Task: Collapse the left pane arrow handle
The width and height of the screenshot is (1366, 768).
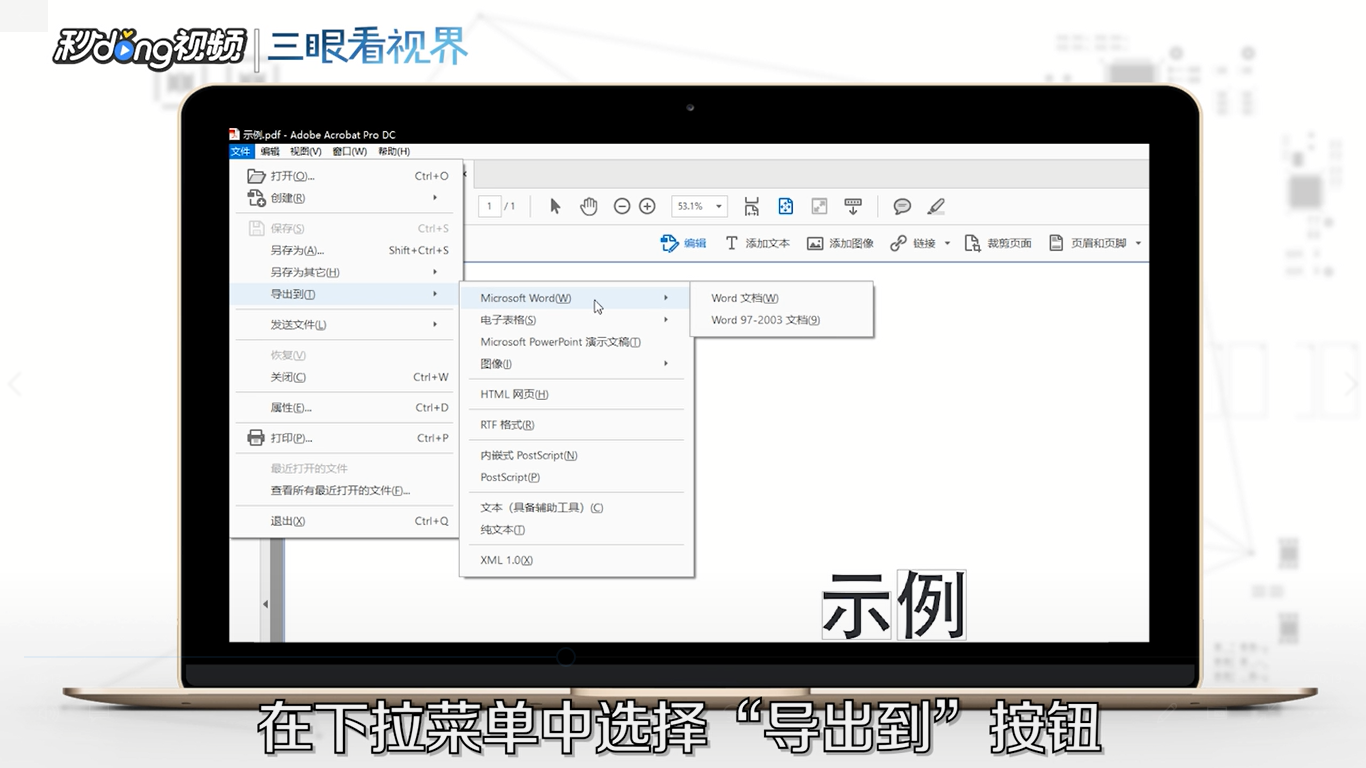Action: (x=265, y=604)
